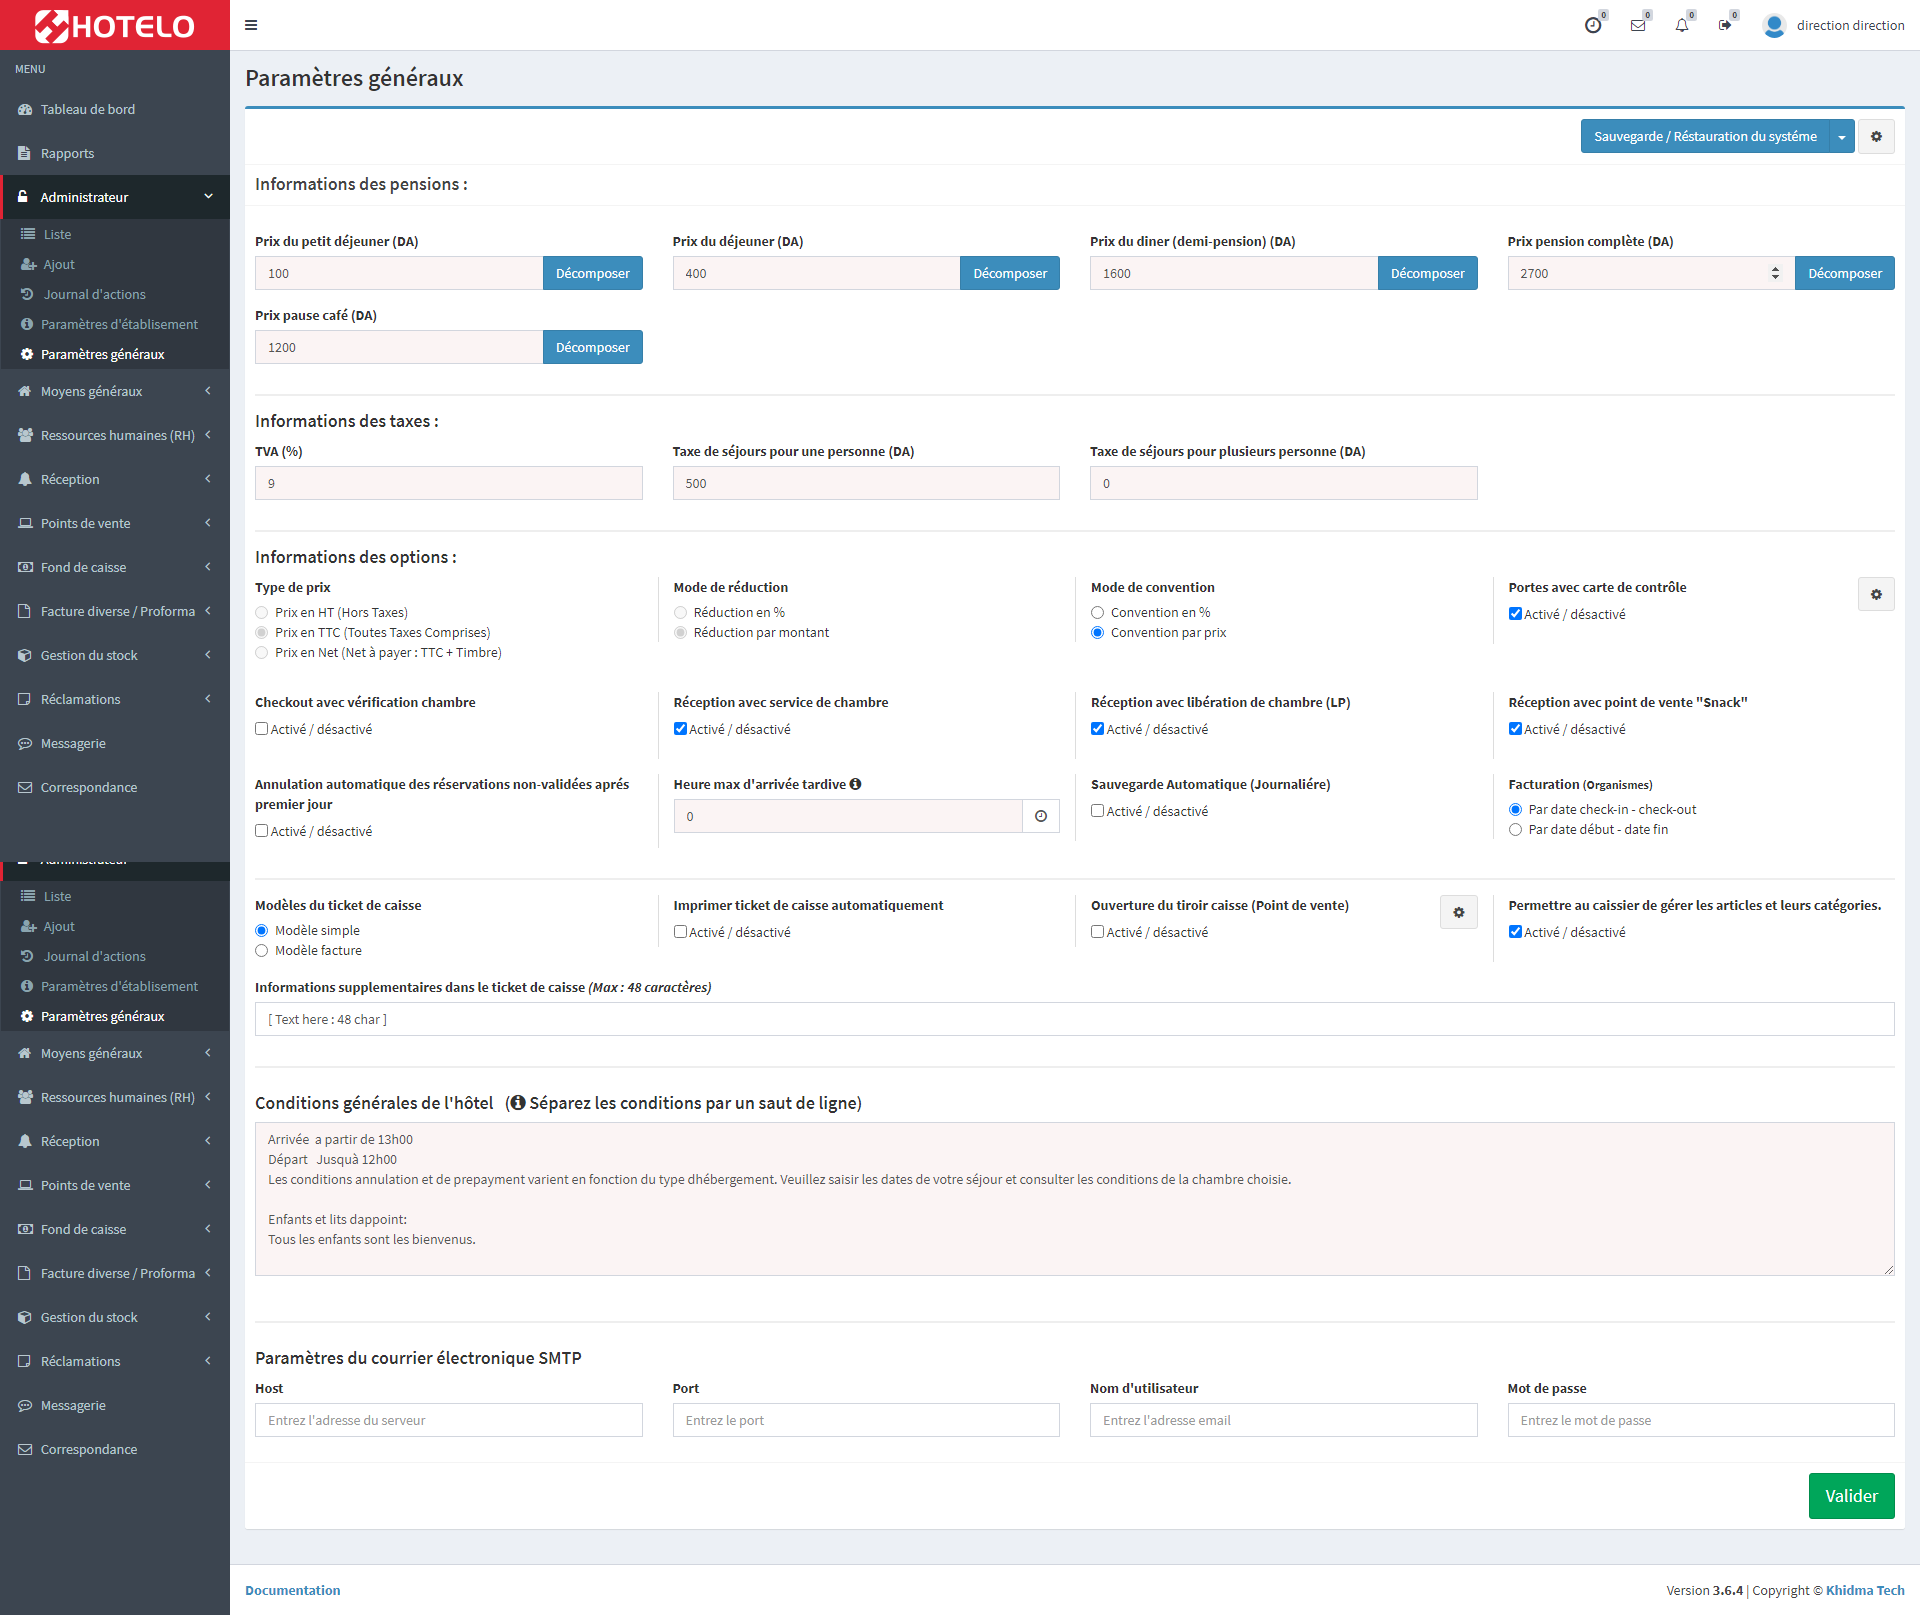The width and height of the screenshot is (1920, 1615).
Task: Click the gear icon beside Sauvegarde button
Action: point(1876,137)
